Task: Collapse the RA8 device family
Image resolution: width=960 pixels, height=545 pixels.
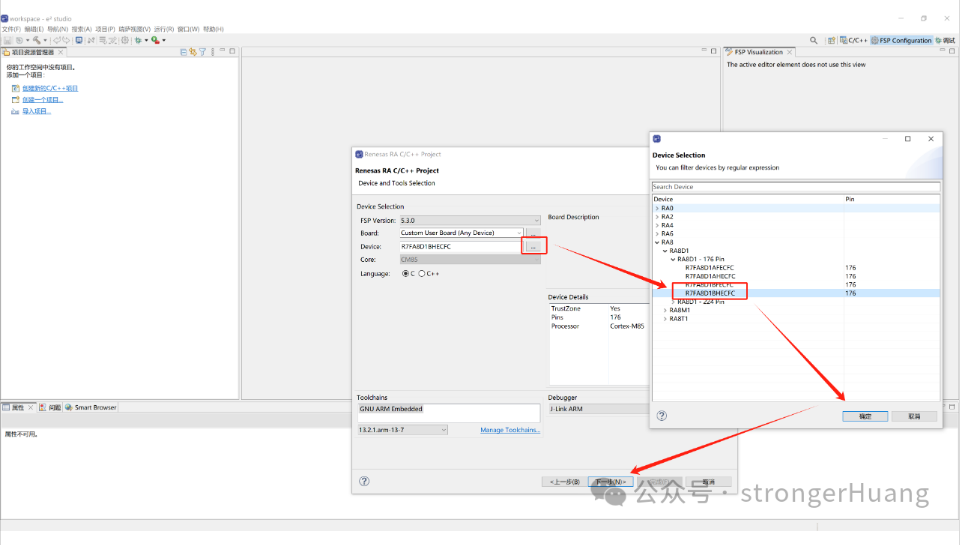Action: [x=657, y=242]
